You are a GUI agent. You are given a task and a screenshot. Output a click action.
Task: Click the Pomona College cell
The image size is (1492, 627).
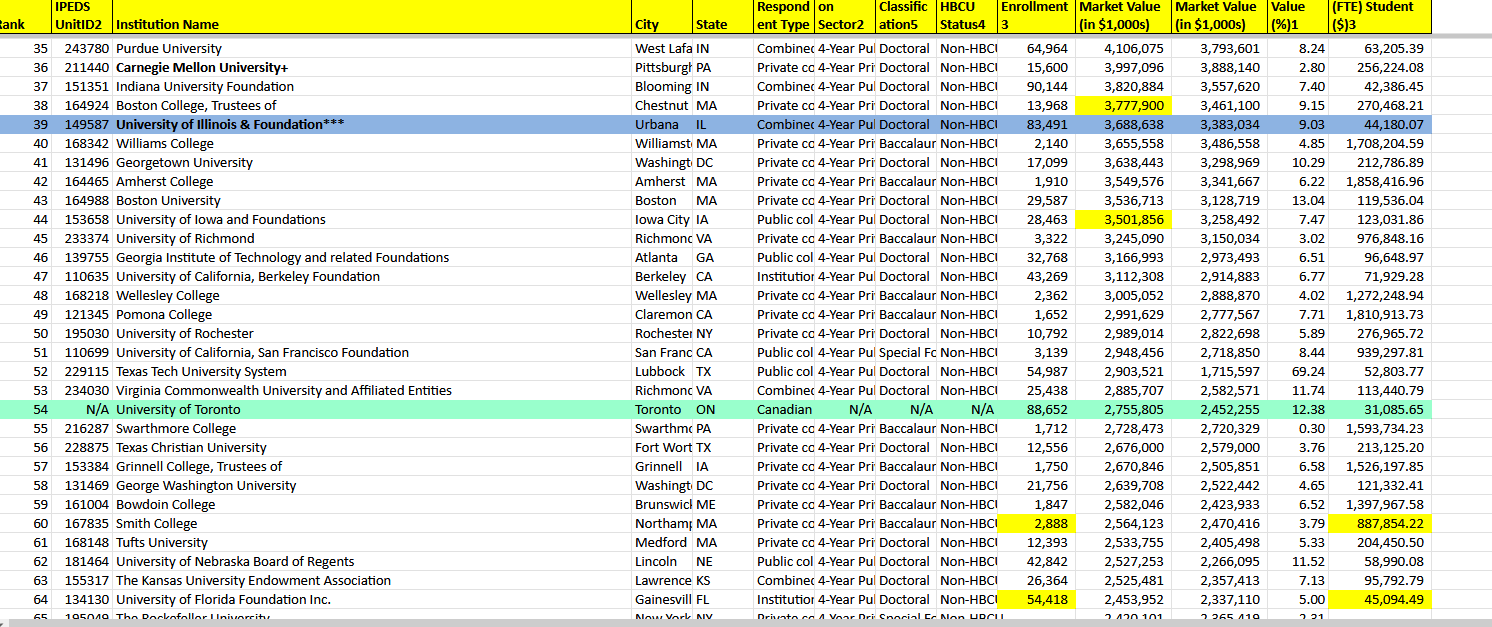372,314
